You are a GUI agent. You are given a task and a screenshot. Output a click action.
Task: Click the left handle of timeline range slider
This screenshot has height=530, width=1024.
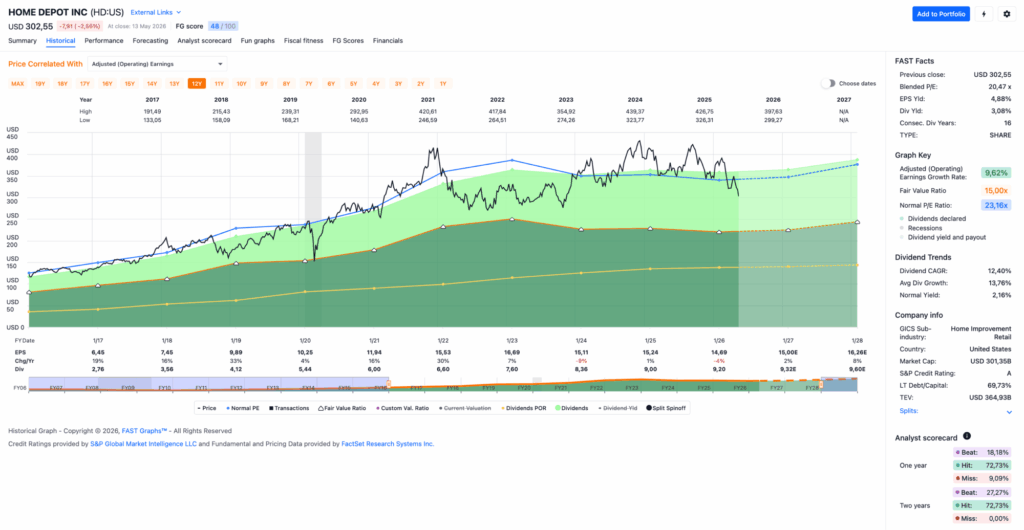click(x=389, y=384)
